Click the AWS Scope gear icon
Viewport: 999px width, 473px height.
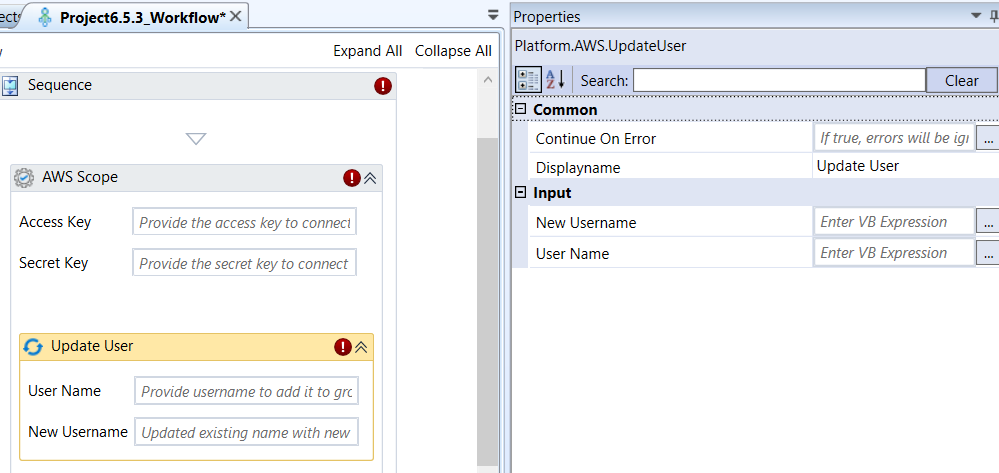pyautogui.click(x=24, y=177)
